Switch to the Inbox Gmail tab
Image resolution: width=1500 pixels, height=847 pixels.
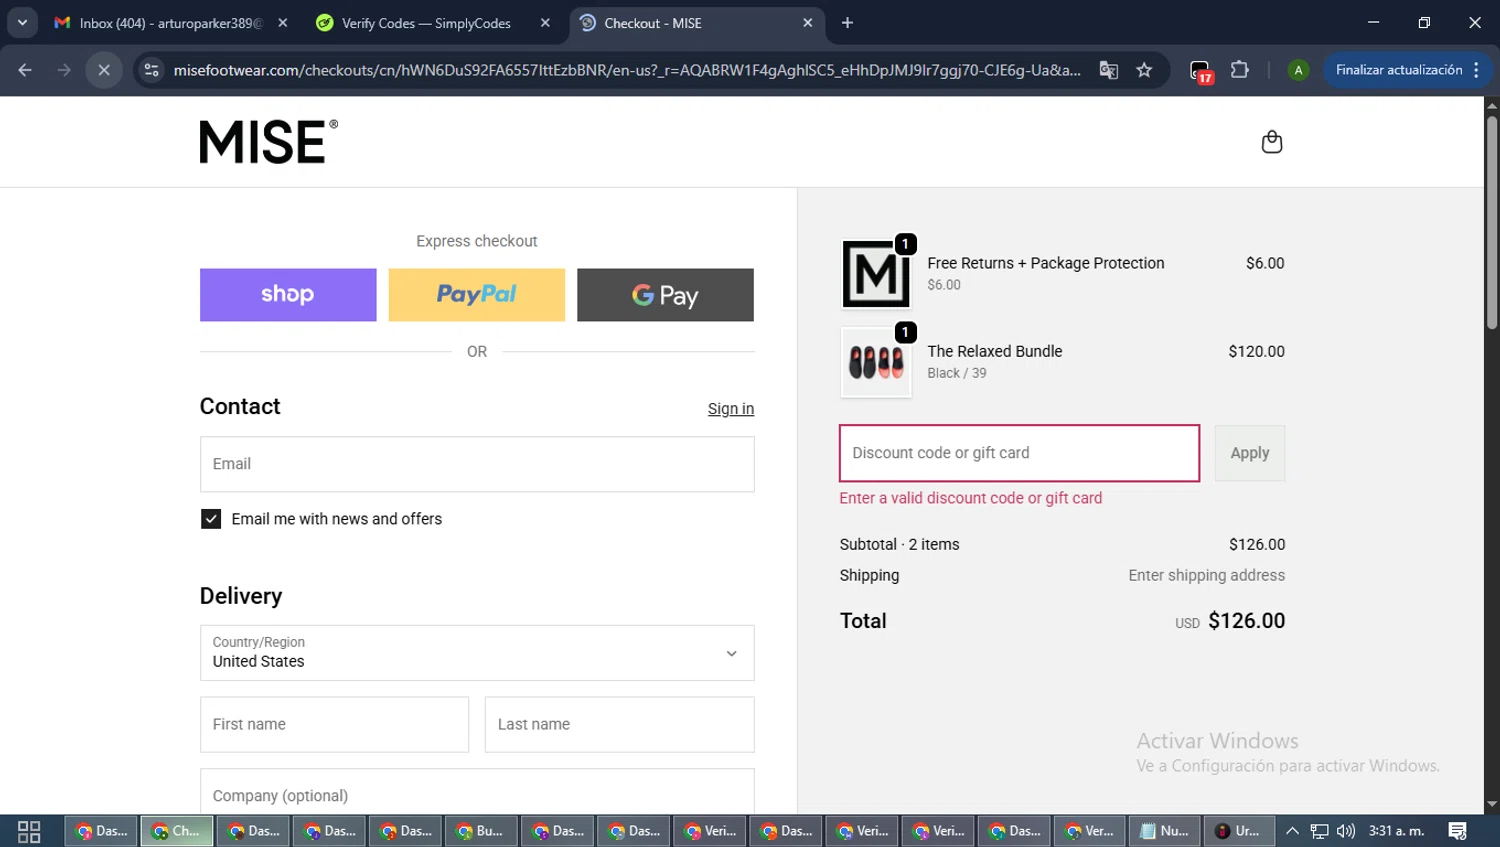170,23
